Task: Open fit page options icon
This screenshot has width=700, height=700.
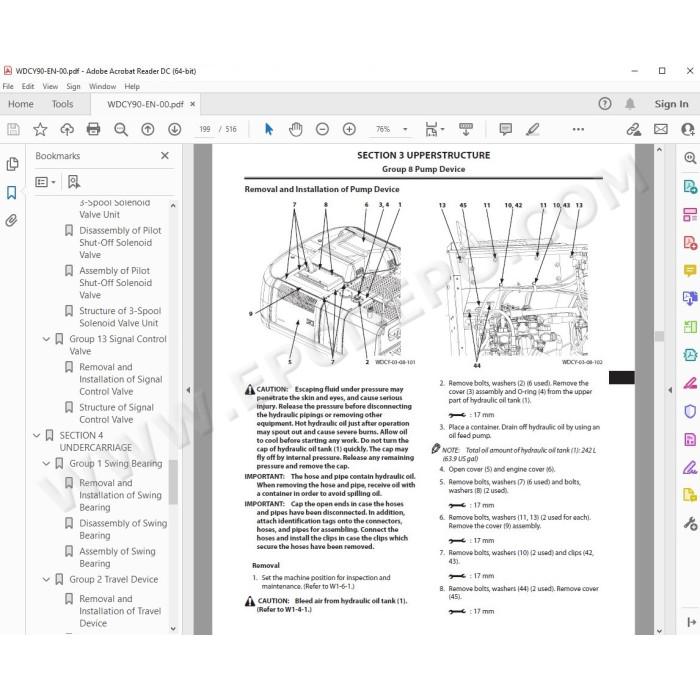Action: 434,129
